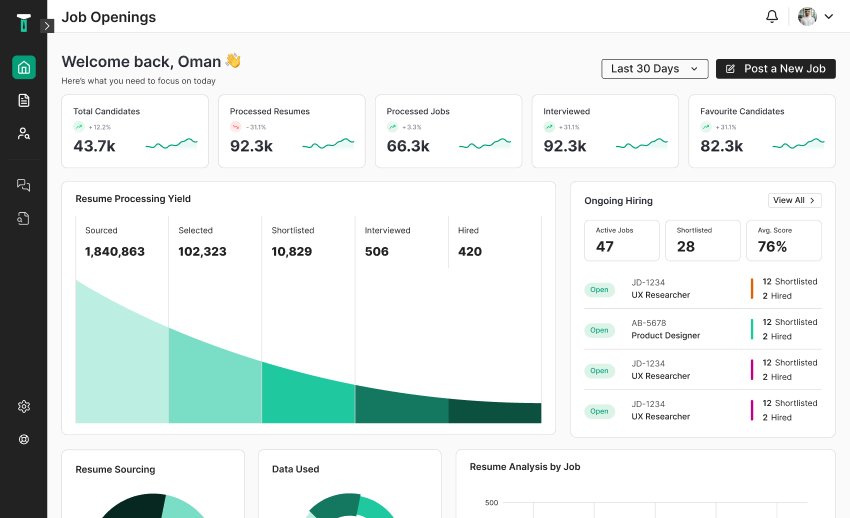The width and height of the screenshot is (850, 518).
Task: Open the help support sidebar icon
Action: [24, 439]
